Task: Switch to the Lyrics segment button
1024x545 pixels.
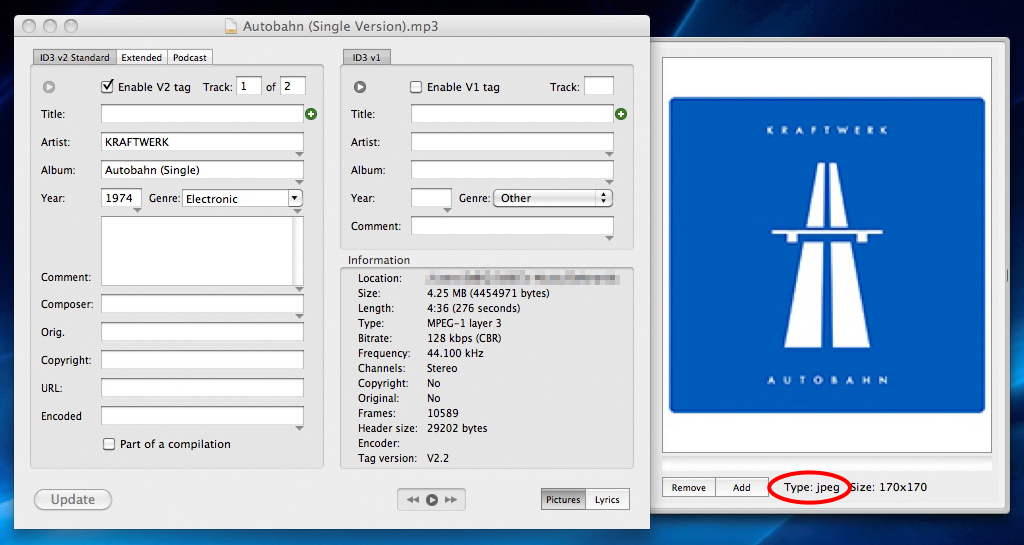Action: point(607,500)
